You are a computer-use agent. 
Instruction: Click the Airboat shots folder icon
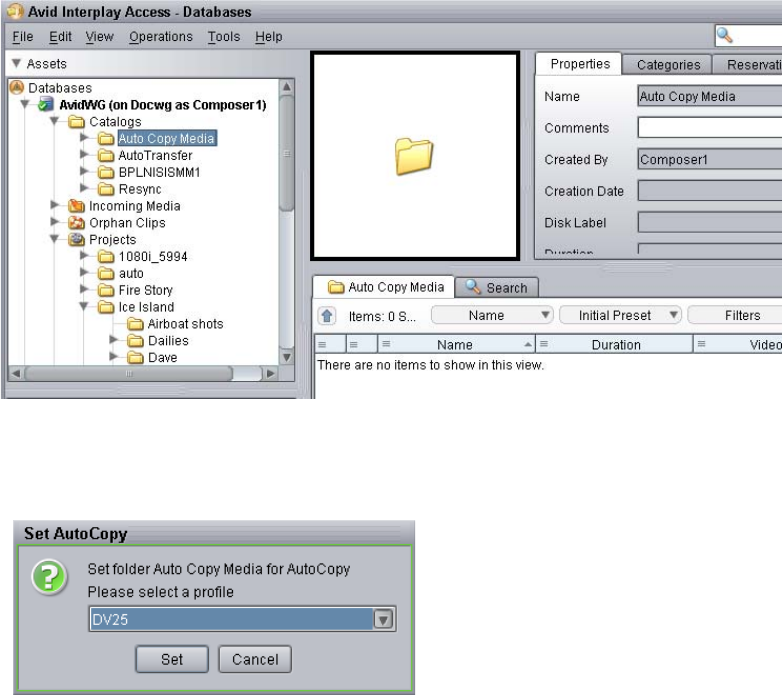point(135,324)
